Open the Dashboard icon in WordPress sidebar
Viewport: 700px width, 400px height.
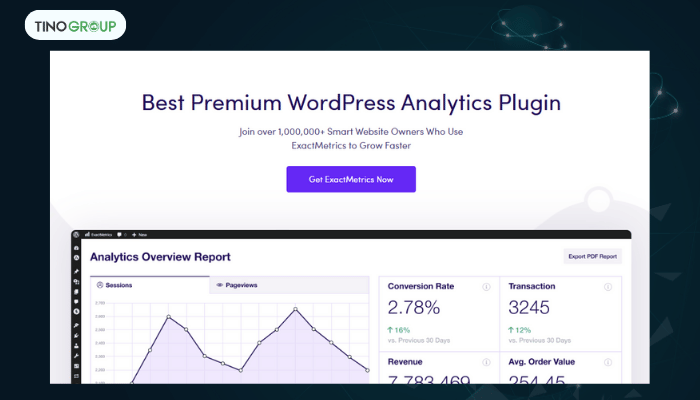tap(76, 247)
